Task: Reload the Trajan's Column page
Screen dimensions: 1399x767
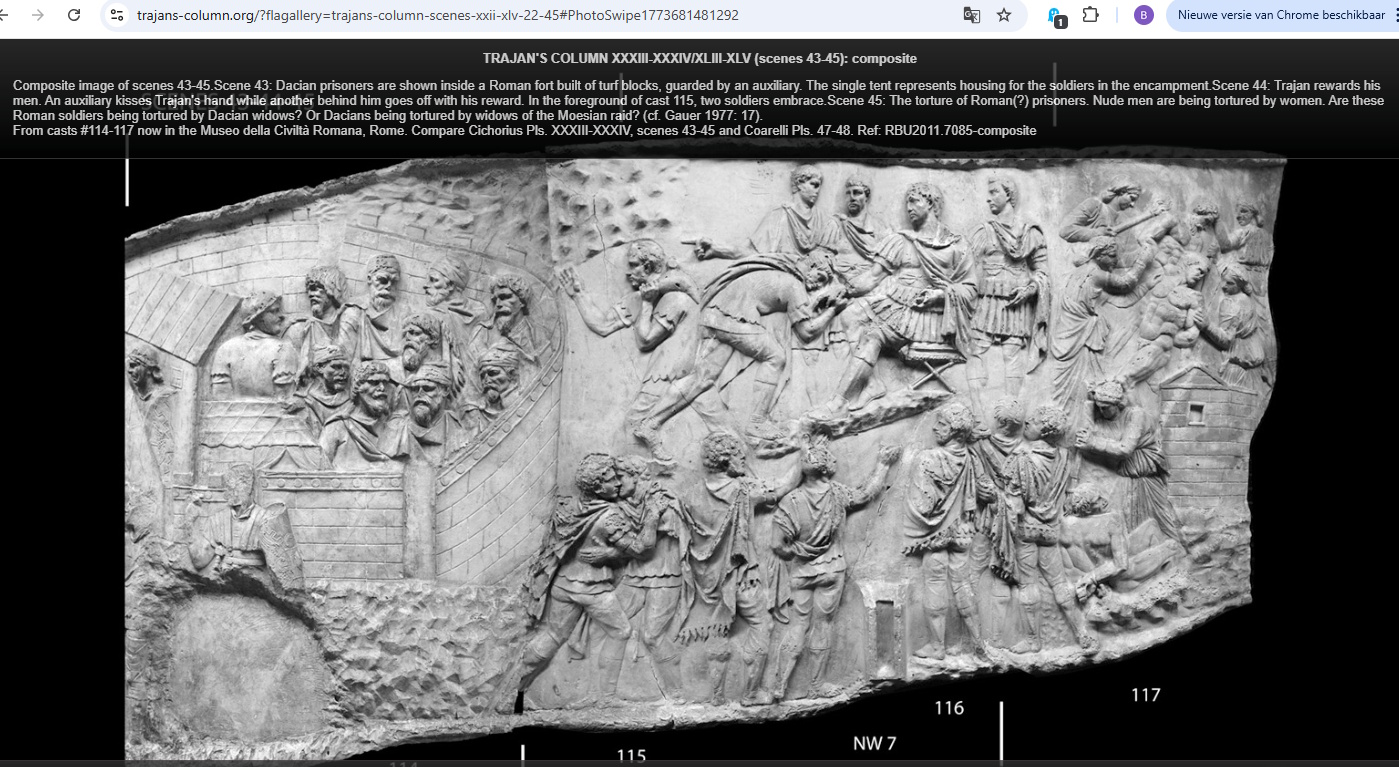Action: click(x=74, y=15)
